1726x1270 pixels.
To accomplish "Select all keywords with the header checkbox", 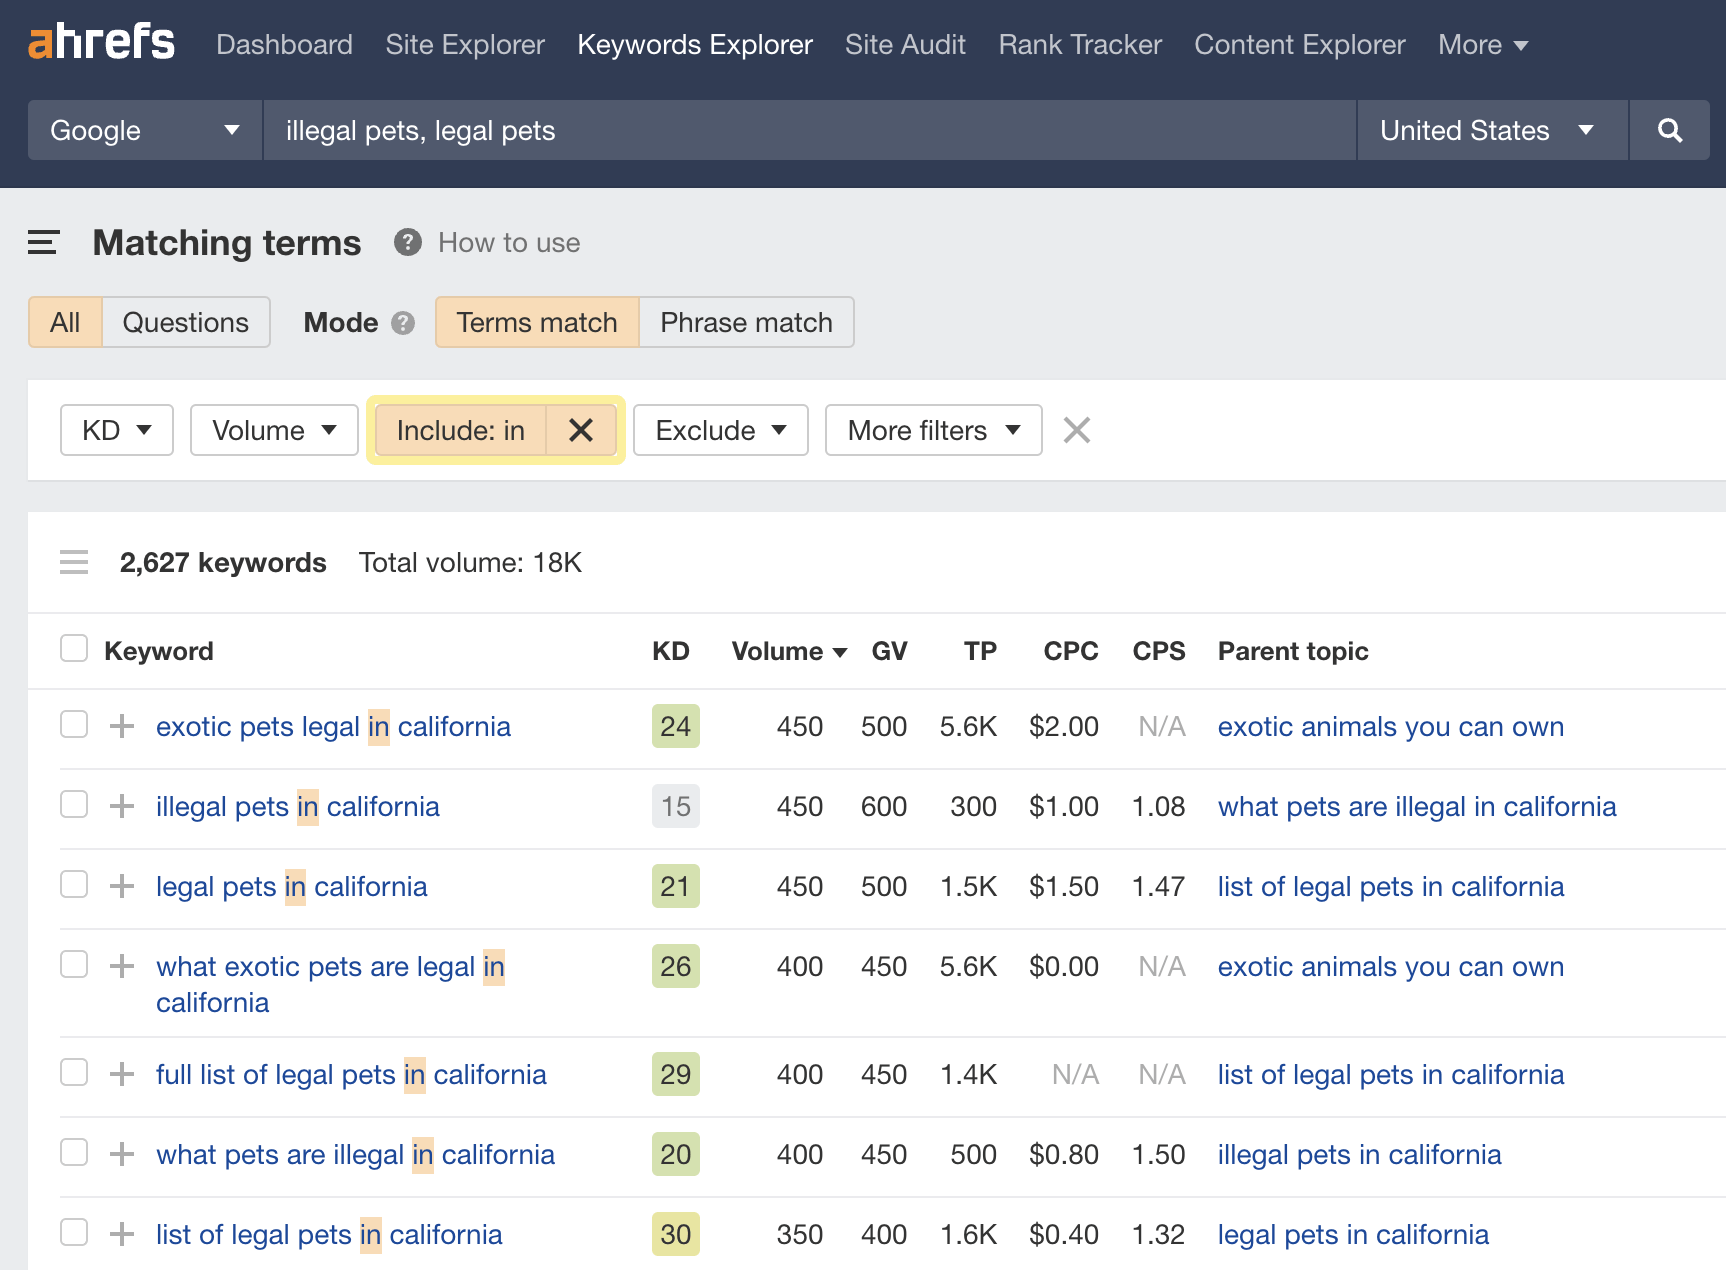I will click(x=73, y=648).
